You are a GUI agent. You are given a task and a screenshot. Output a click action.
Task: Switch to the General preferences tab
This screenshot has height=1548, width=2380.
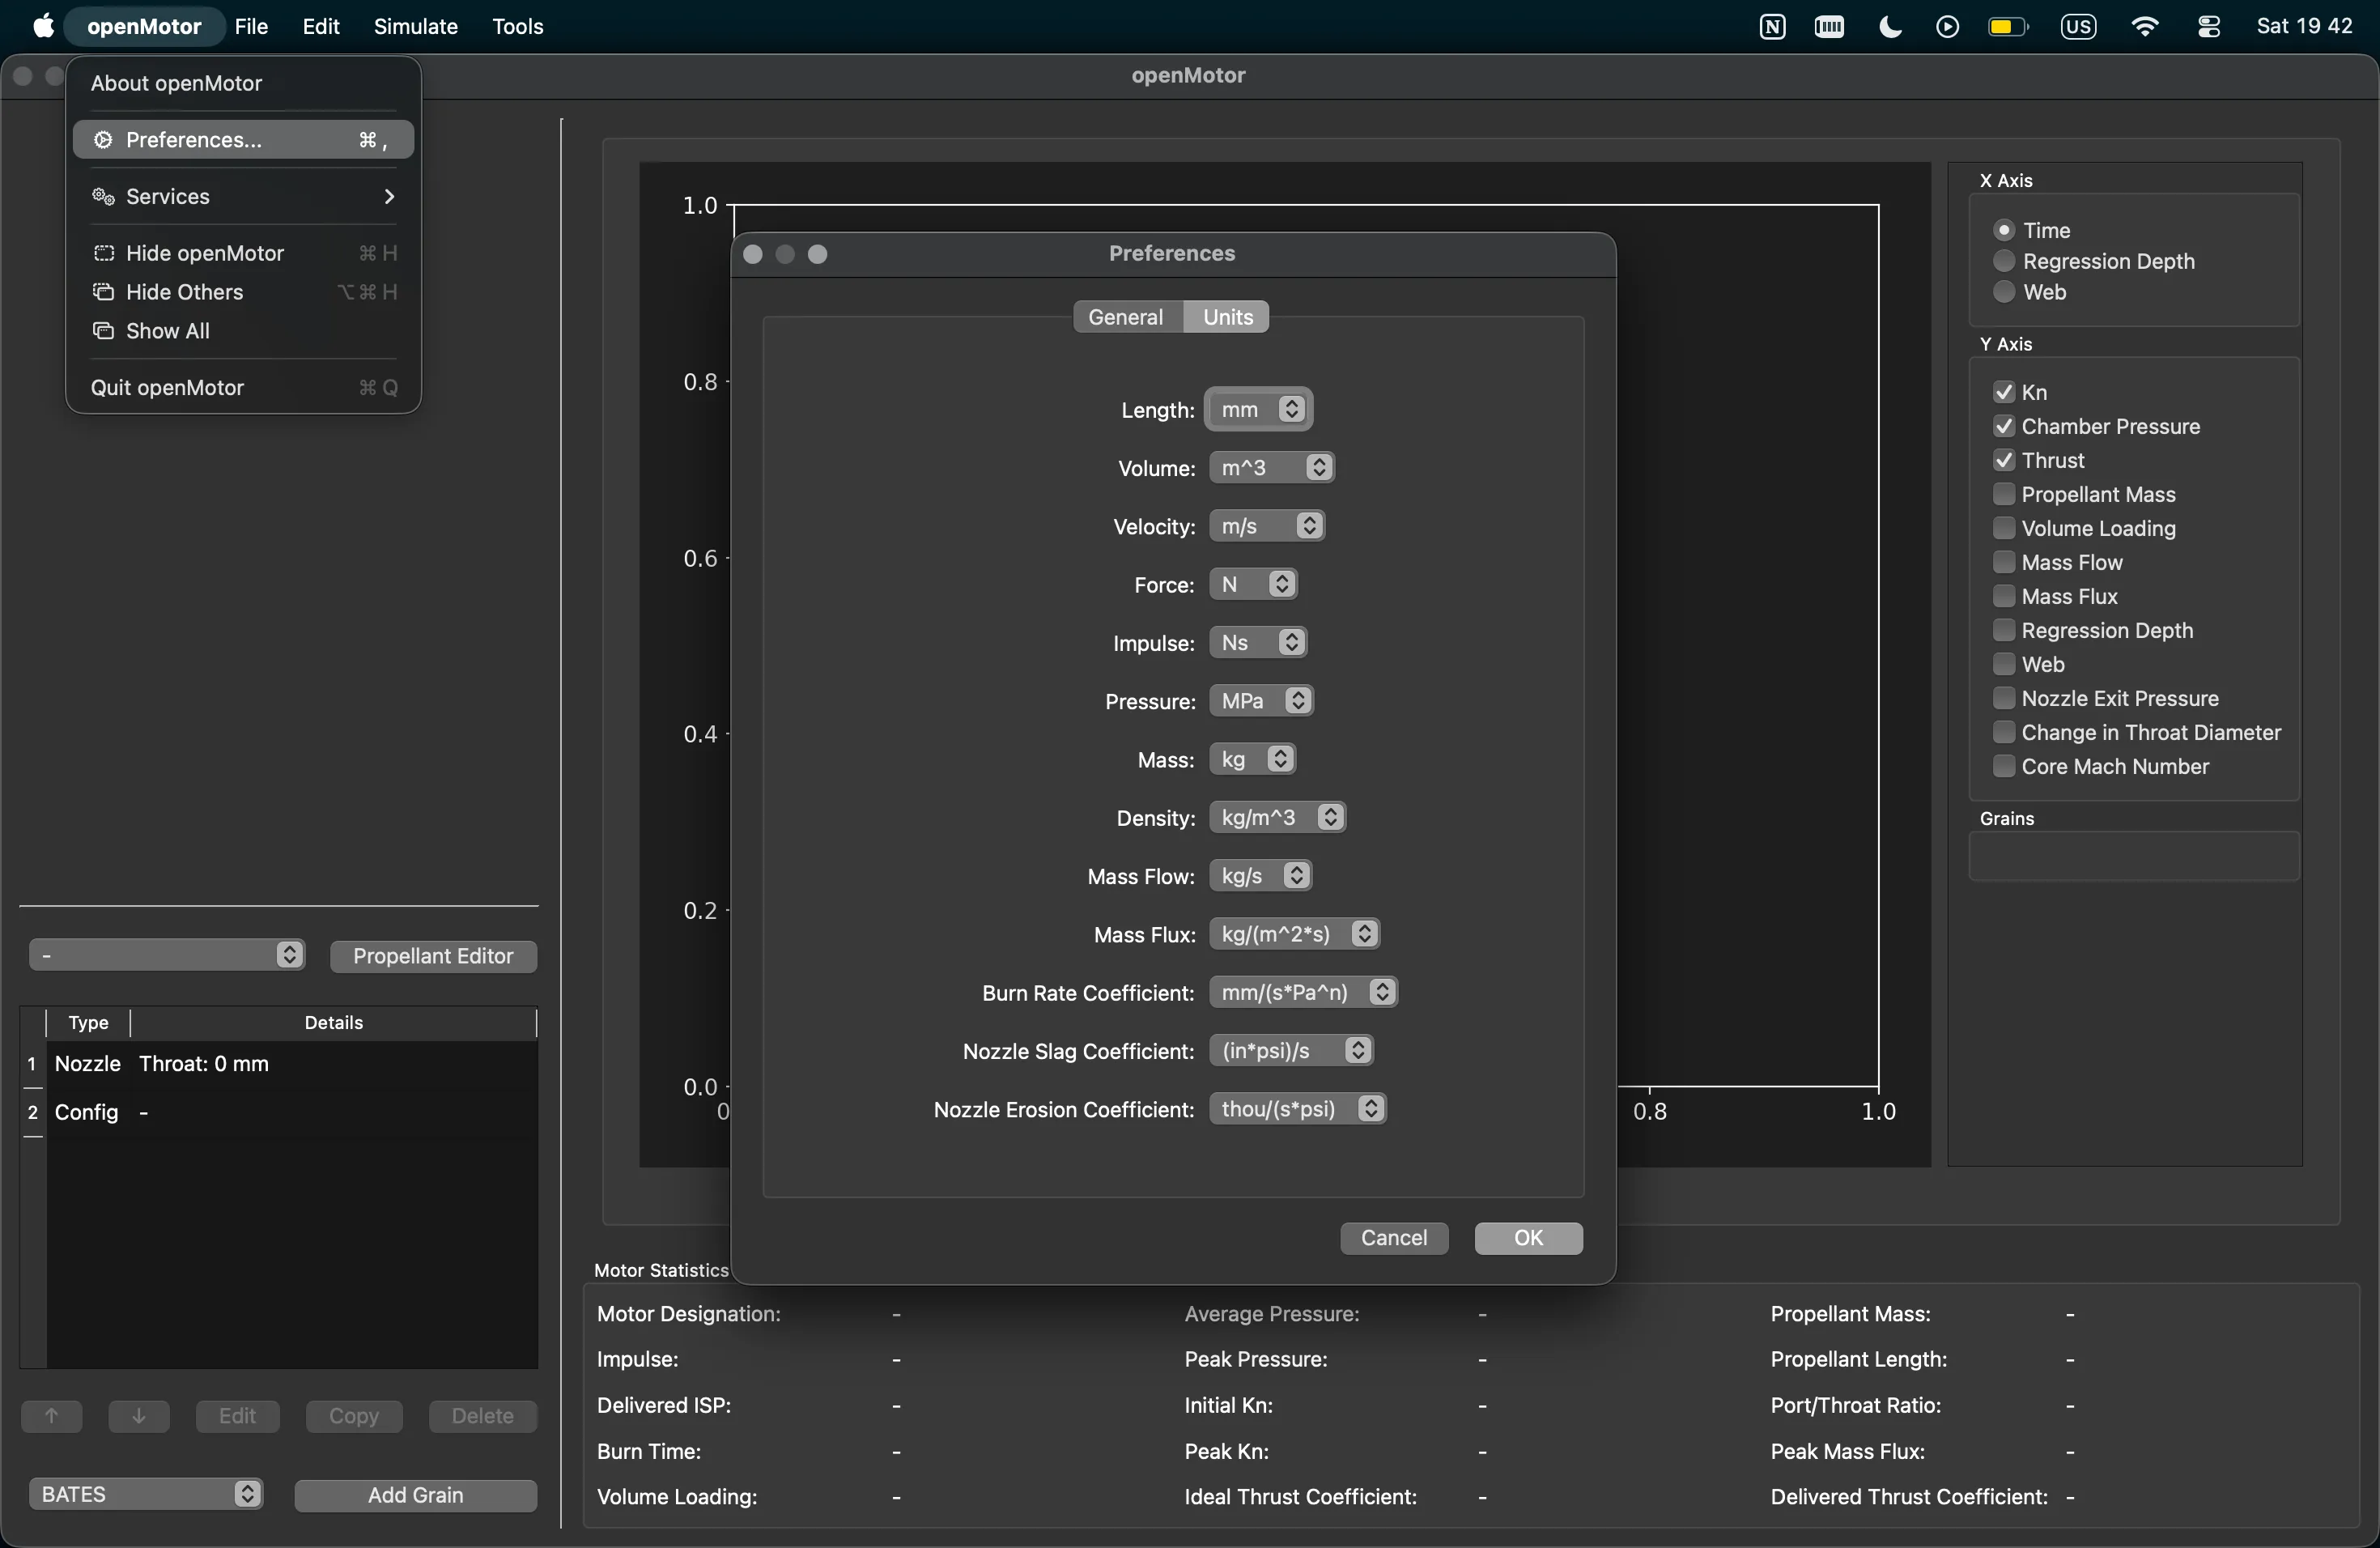[1126, 317]
